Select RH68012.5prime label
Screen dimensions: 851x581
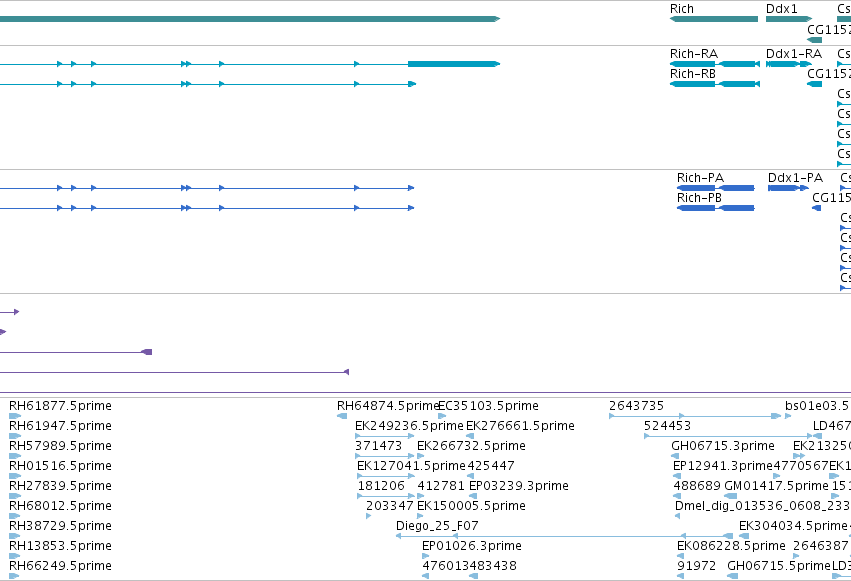(60, 506)
